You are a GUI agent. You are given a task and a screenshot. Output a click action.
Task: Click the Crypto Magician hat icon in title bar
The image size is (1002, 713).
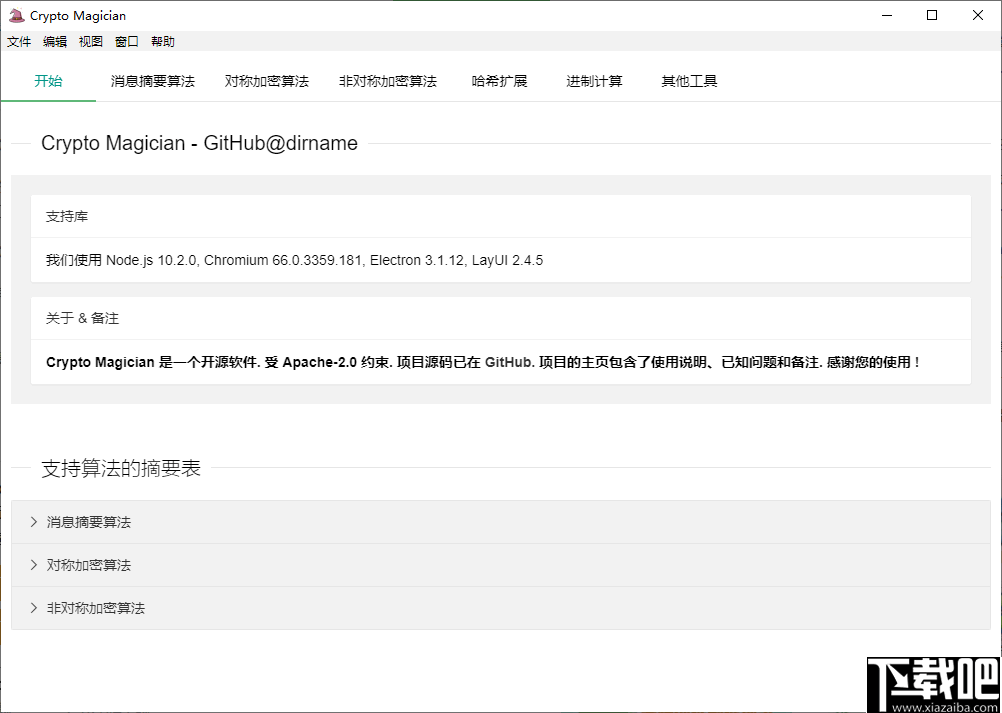coord(15,15)
